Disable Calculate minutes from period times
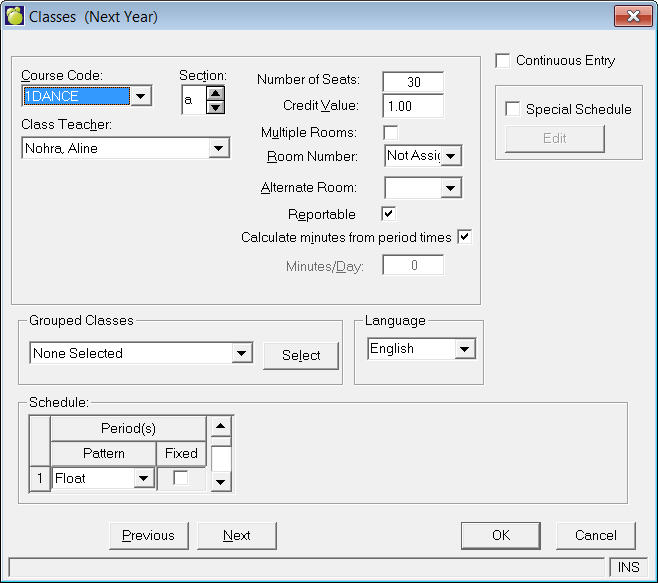The width and height of the screenshot is (658, 583). point(464,237)
